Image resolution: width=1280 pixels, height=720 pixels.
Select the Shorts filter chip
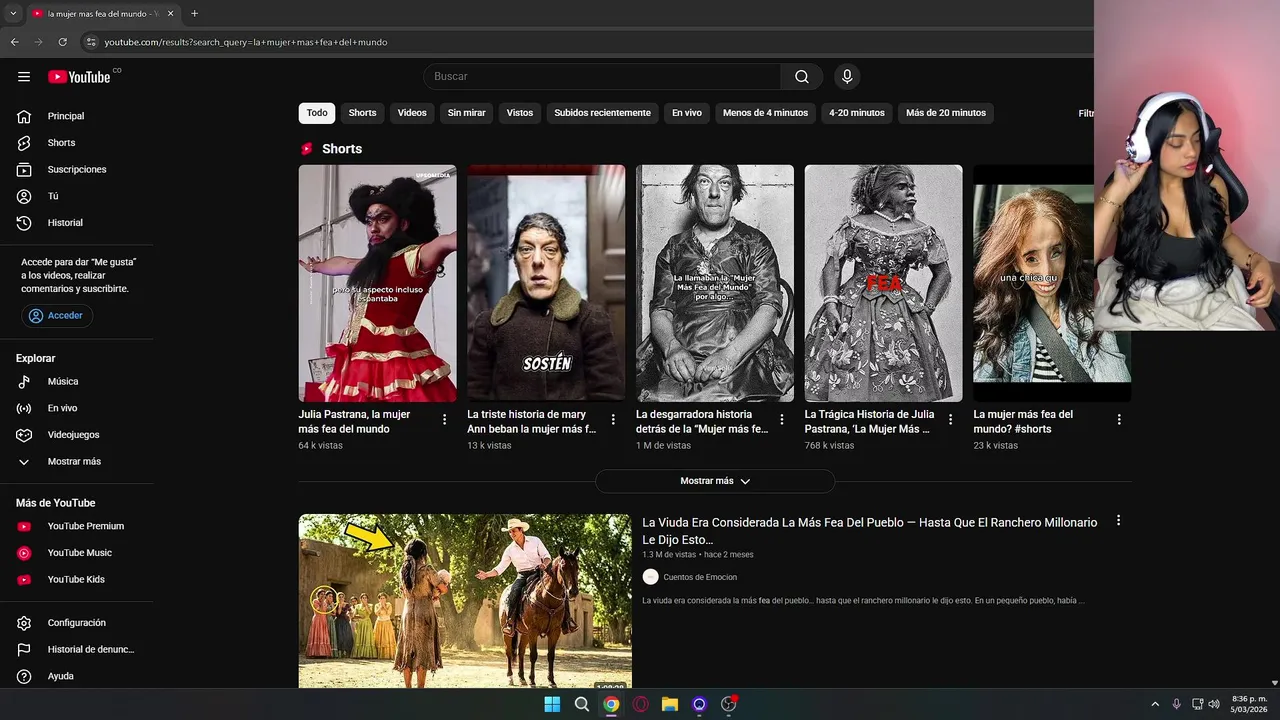[362, 113]
